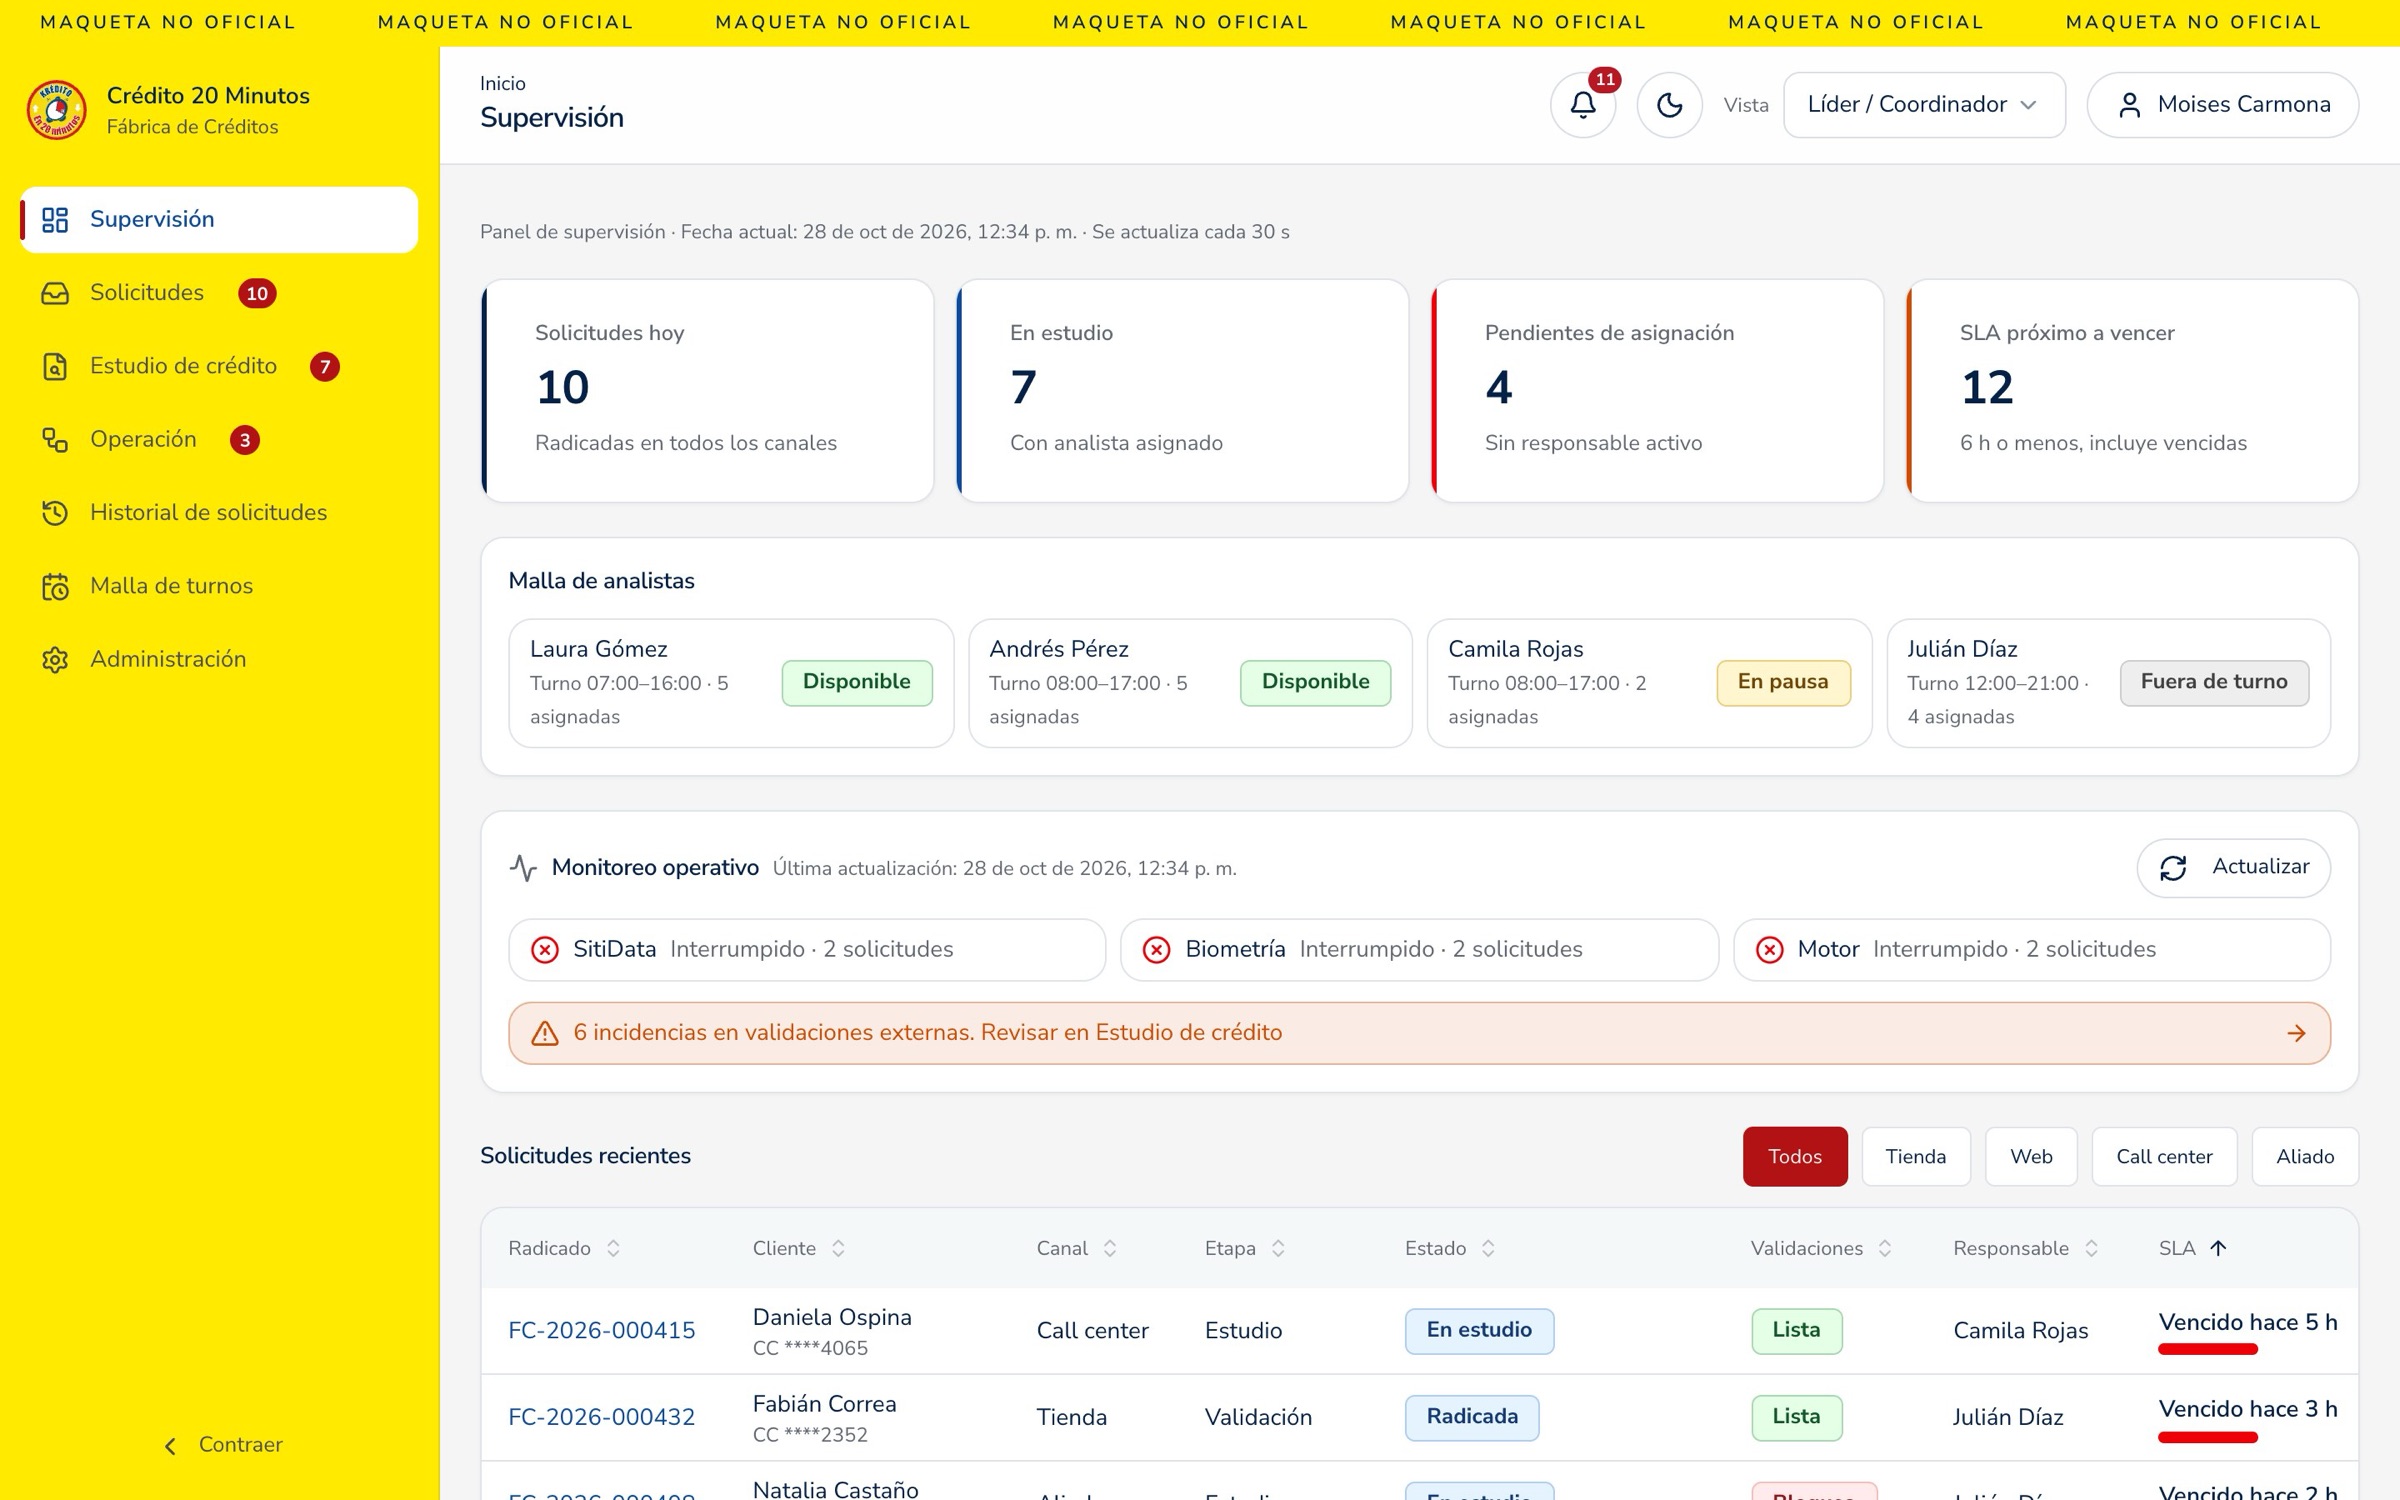This screenshot has width=2400, height=1500.
Task: Sort table by Responsable column
Action: pyautogui.click(x=2025, y=1248)
